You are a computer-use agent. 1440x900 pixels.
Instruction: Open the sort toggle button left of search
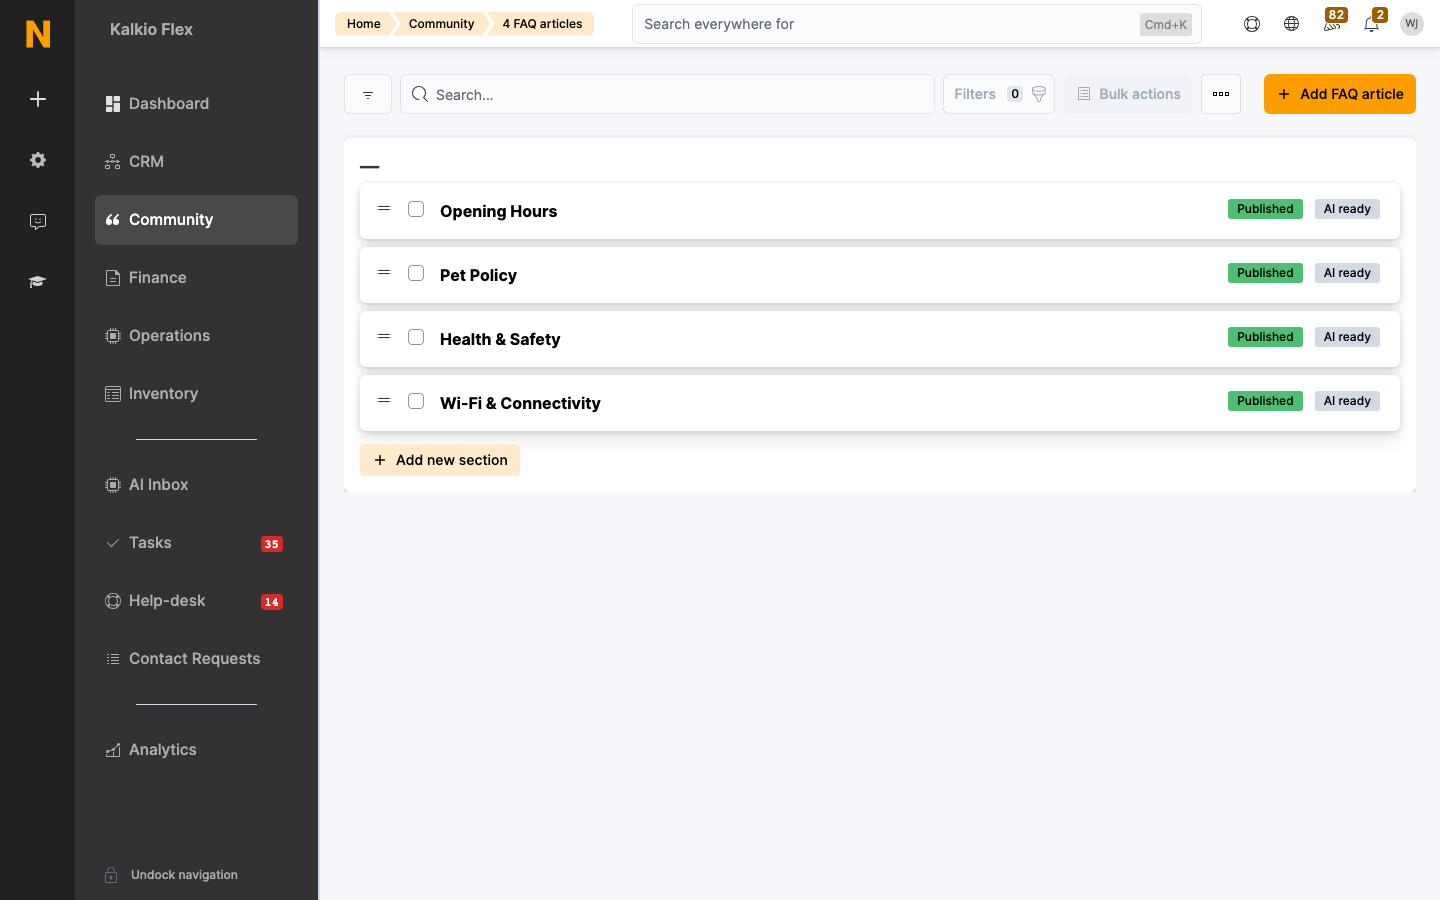coord(368,94)
